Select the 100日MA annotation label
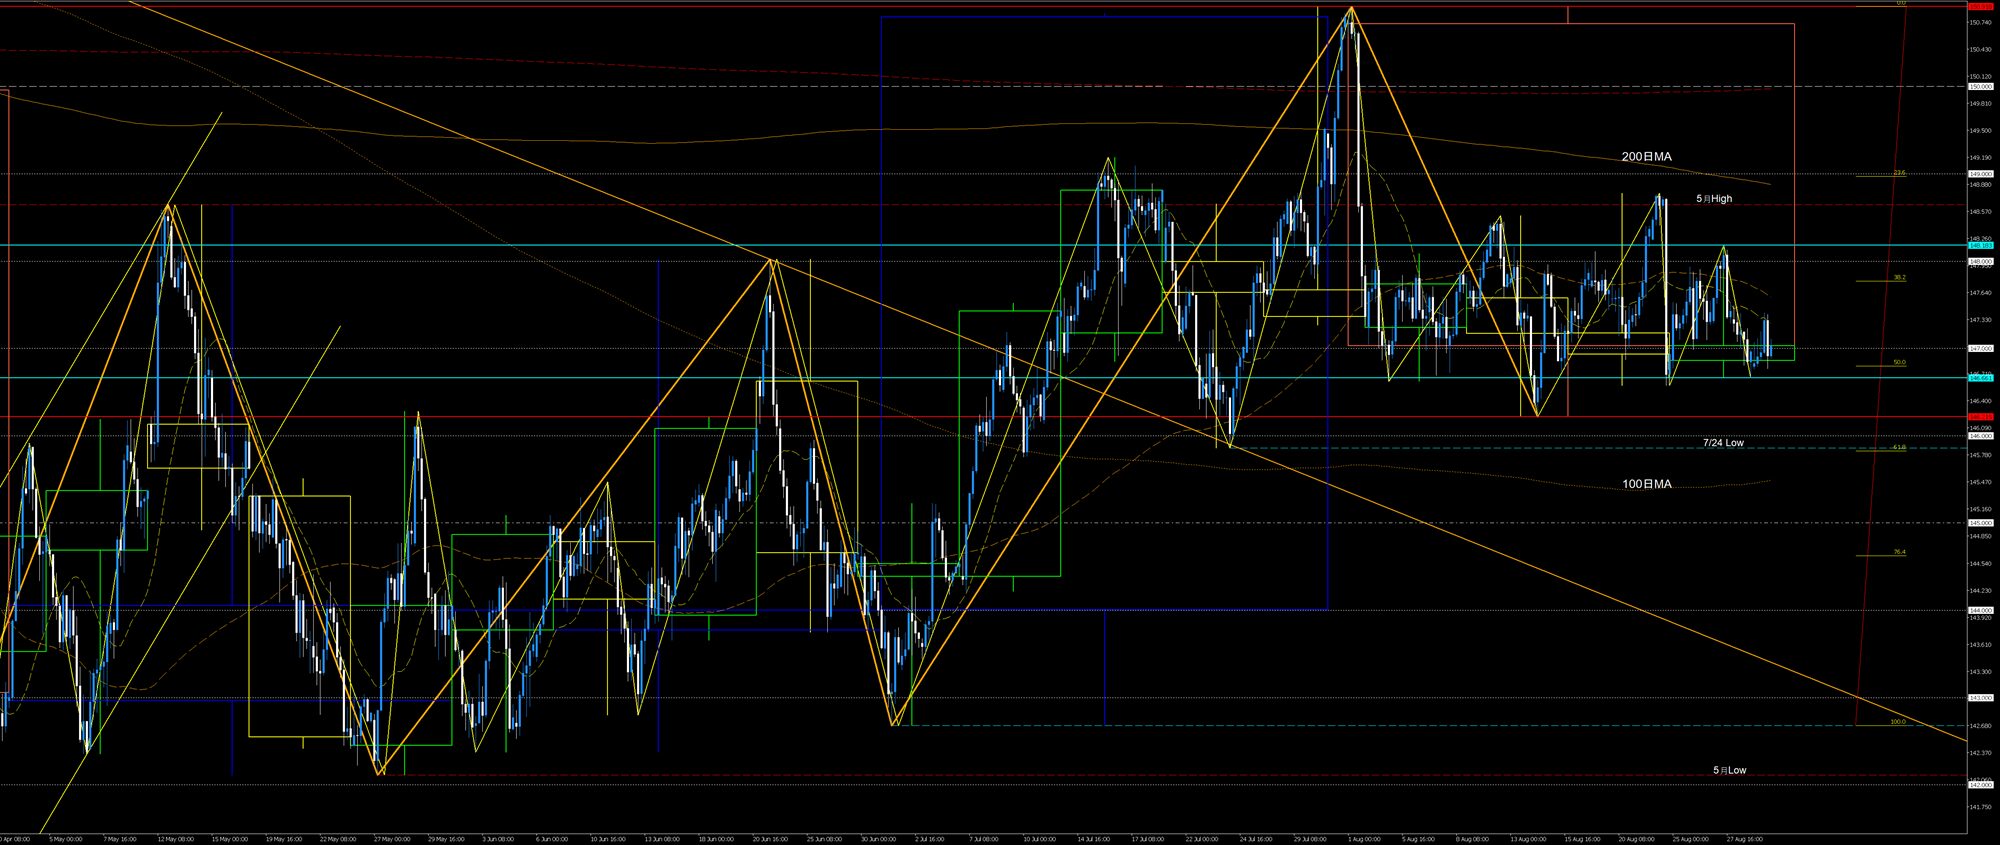The height and width of the screenshot is (845, 2000). click(x=1646, y=484)
